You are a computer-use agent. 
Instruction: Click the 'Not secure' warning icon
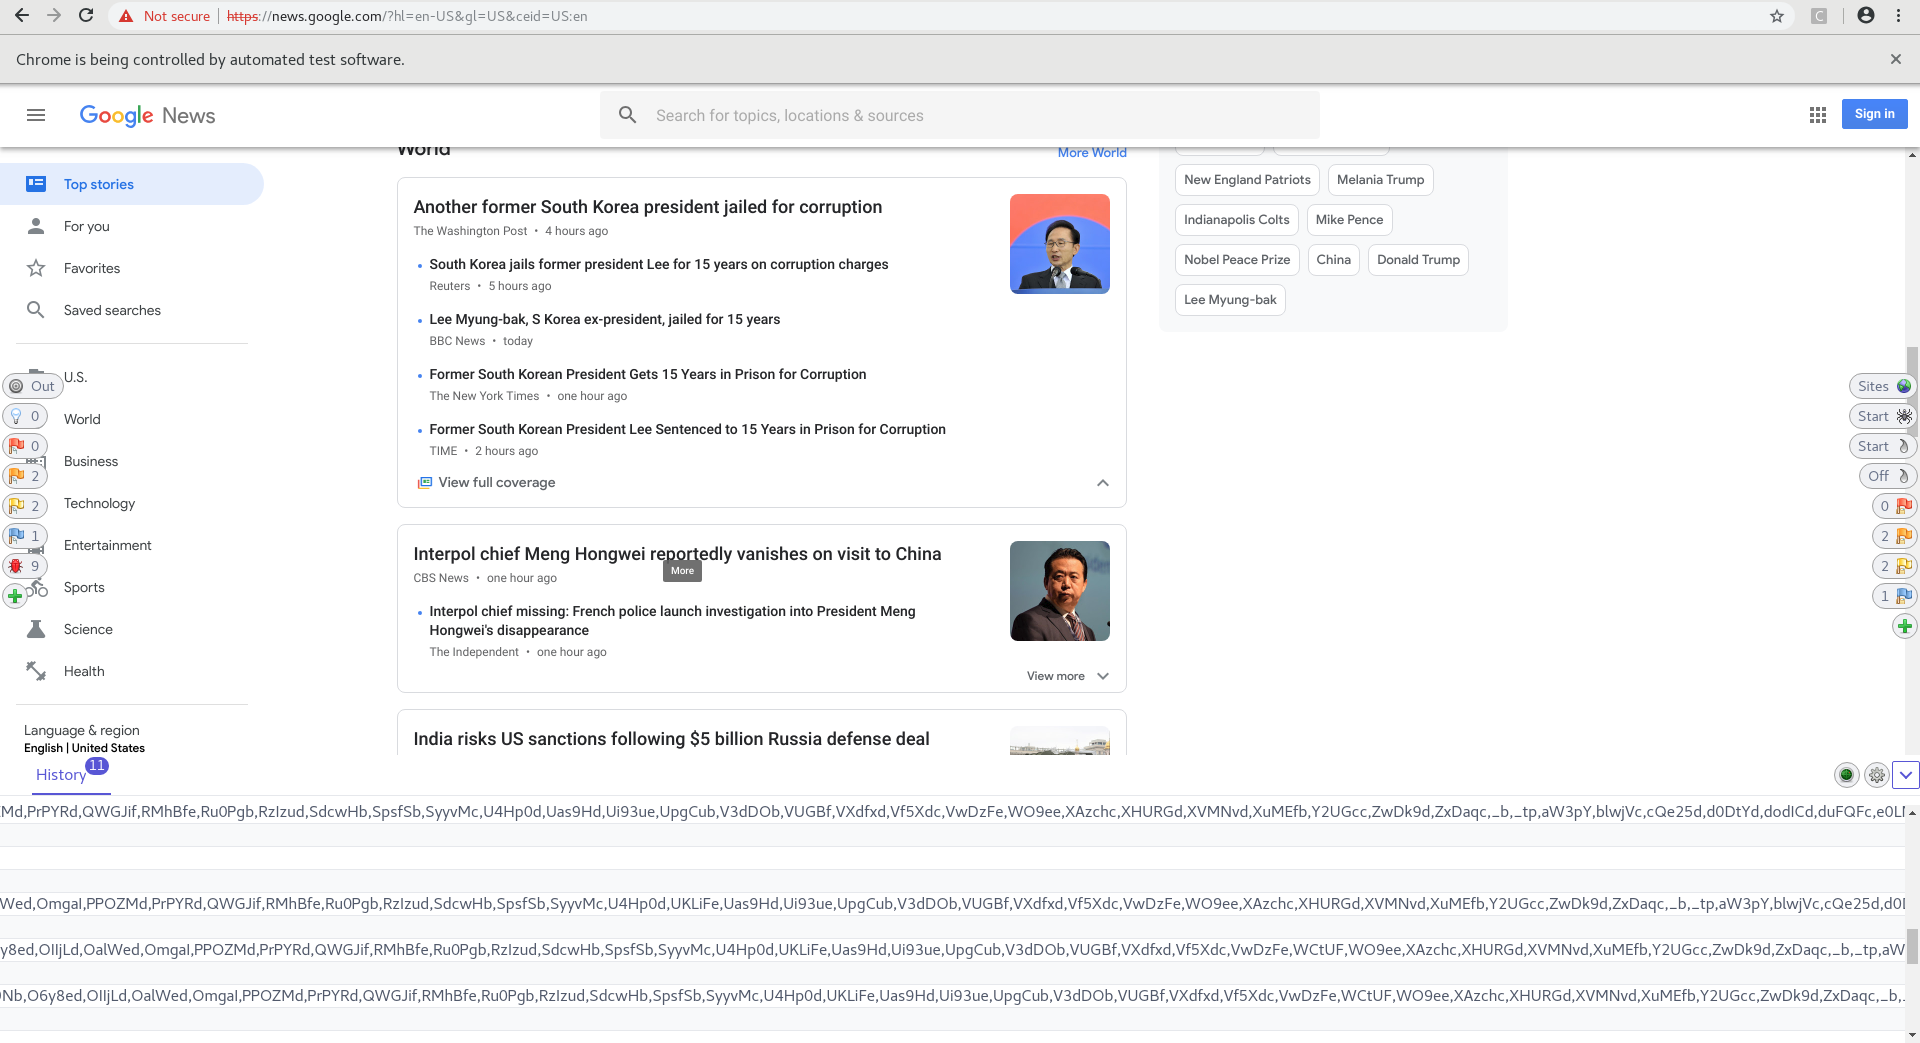point(126,16)
